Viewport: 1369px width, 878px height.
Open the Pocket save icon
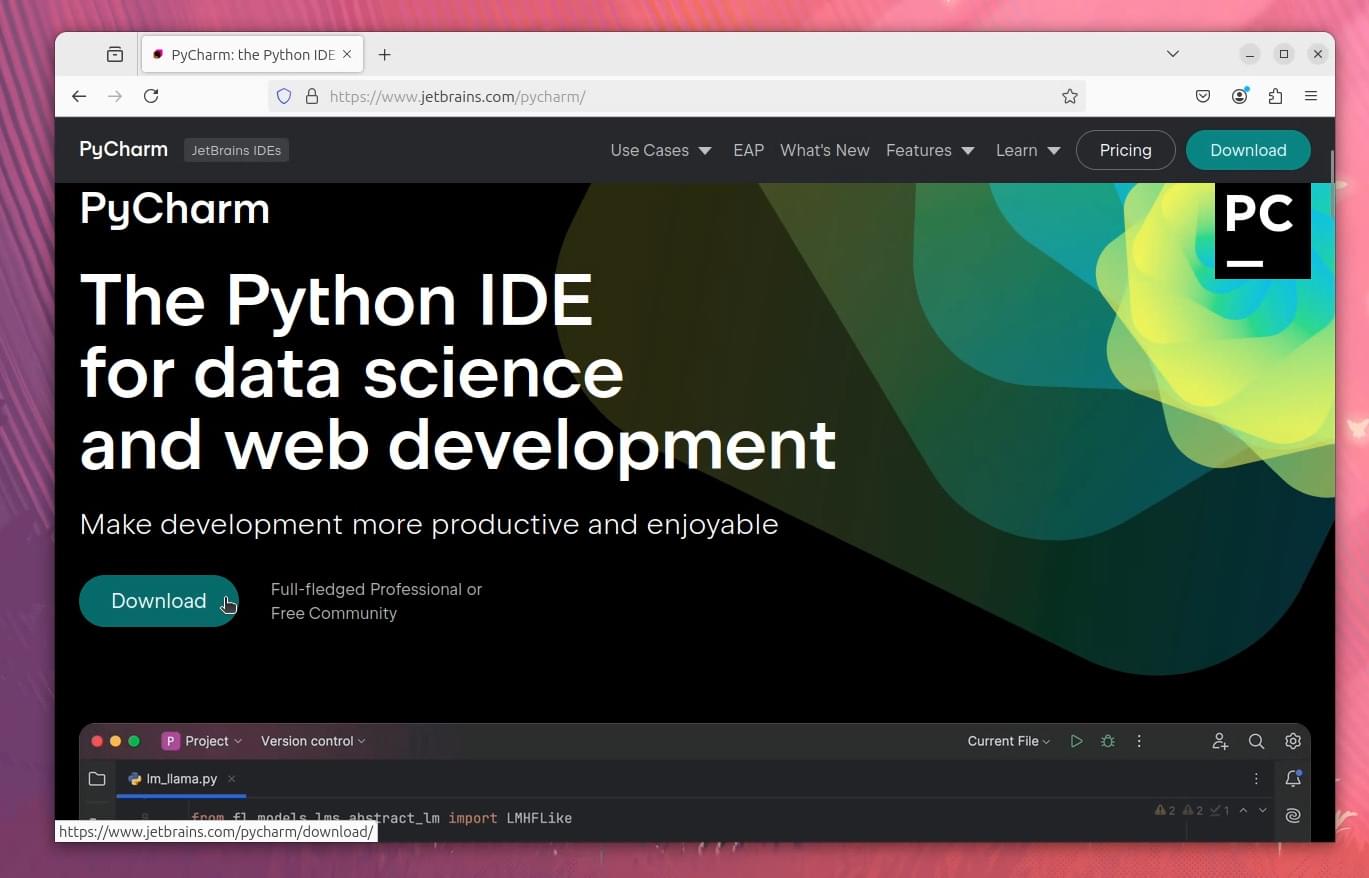[1203, 96]
